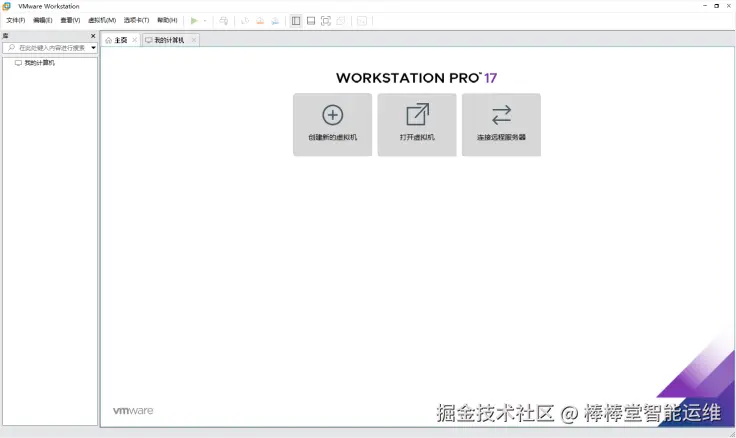Click the send Ctrl+Alt+Del toolbar icon
The height and width of the screenshot is (438, 736).
[x=223, y=21]
